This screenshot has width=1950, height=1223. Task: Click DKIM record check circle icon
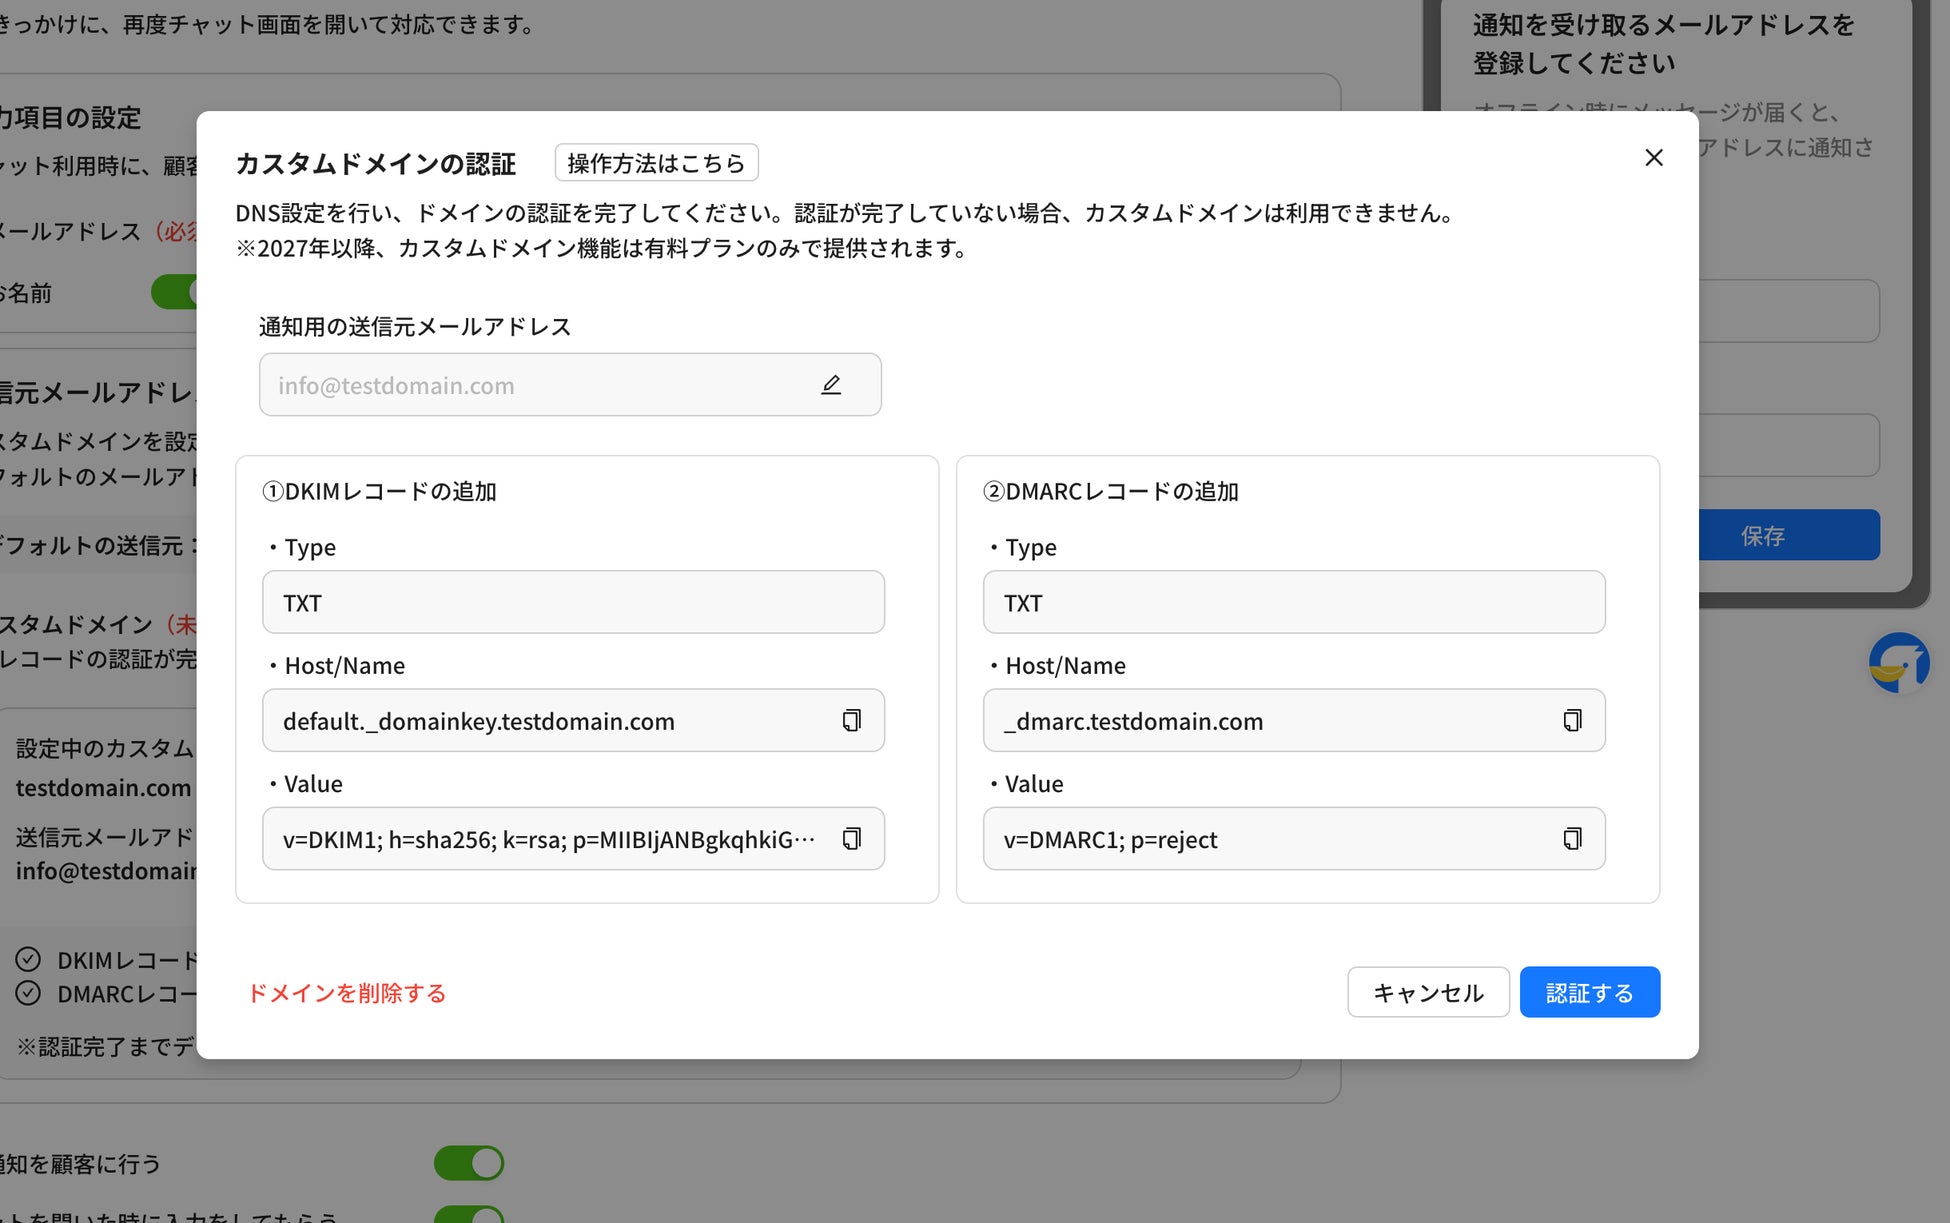(x=28, y=960)
